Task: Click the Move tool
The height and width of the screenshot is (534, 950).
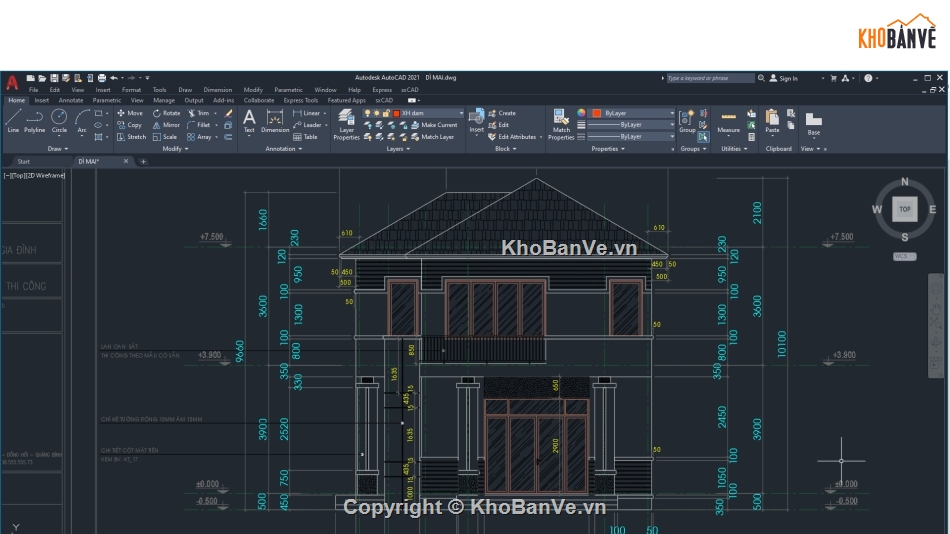Action: coord(130,113)
